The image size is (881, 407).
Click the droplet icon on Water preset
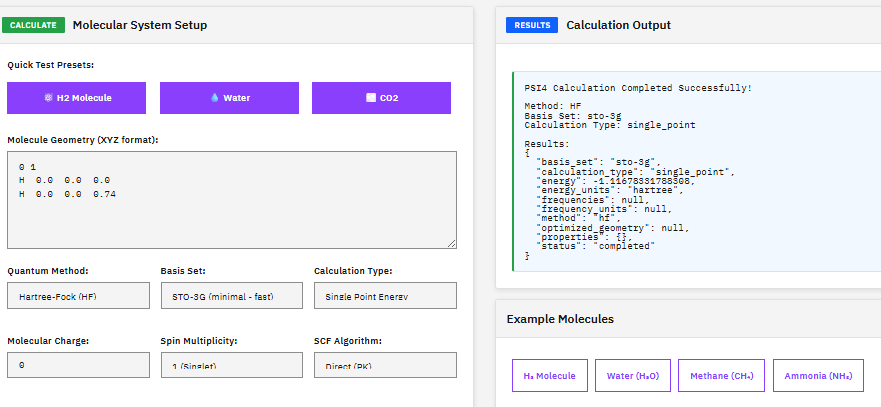(x=213, y=98)
